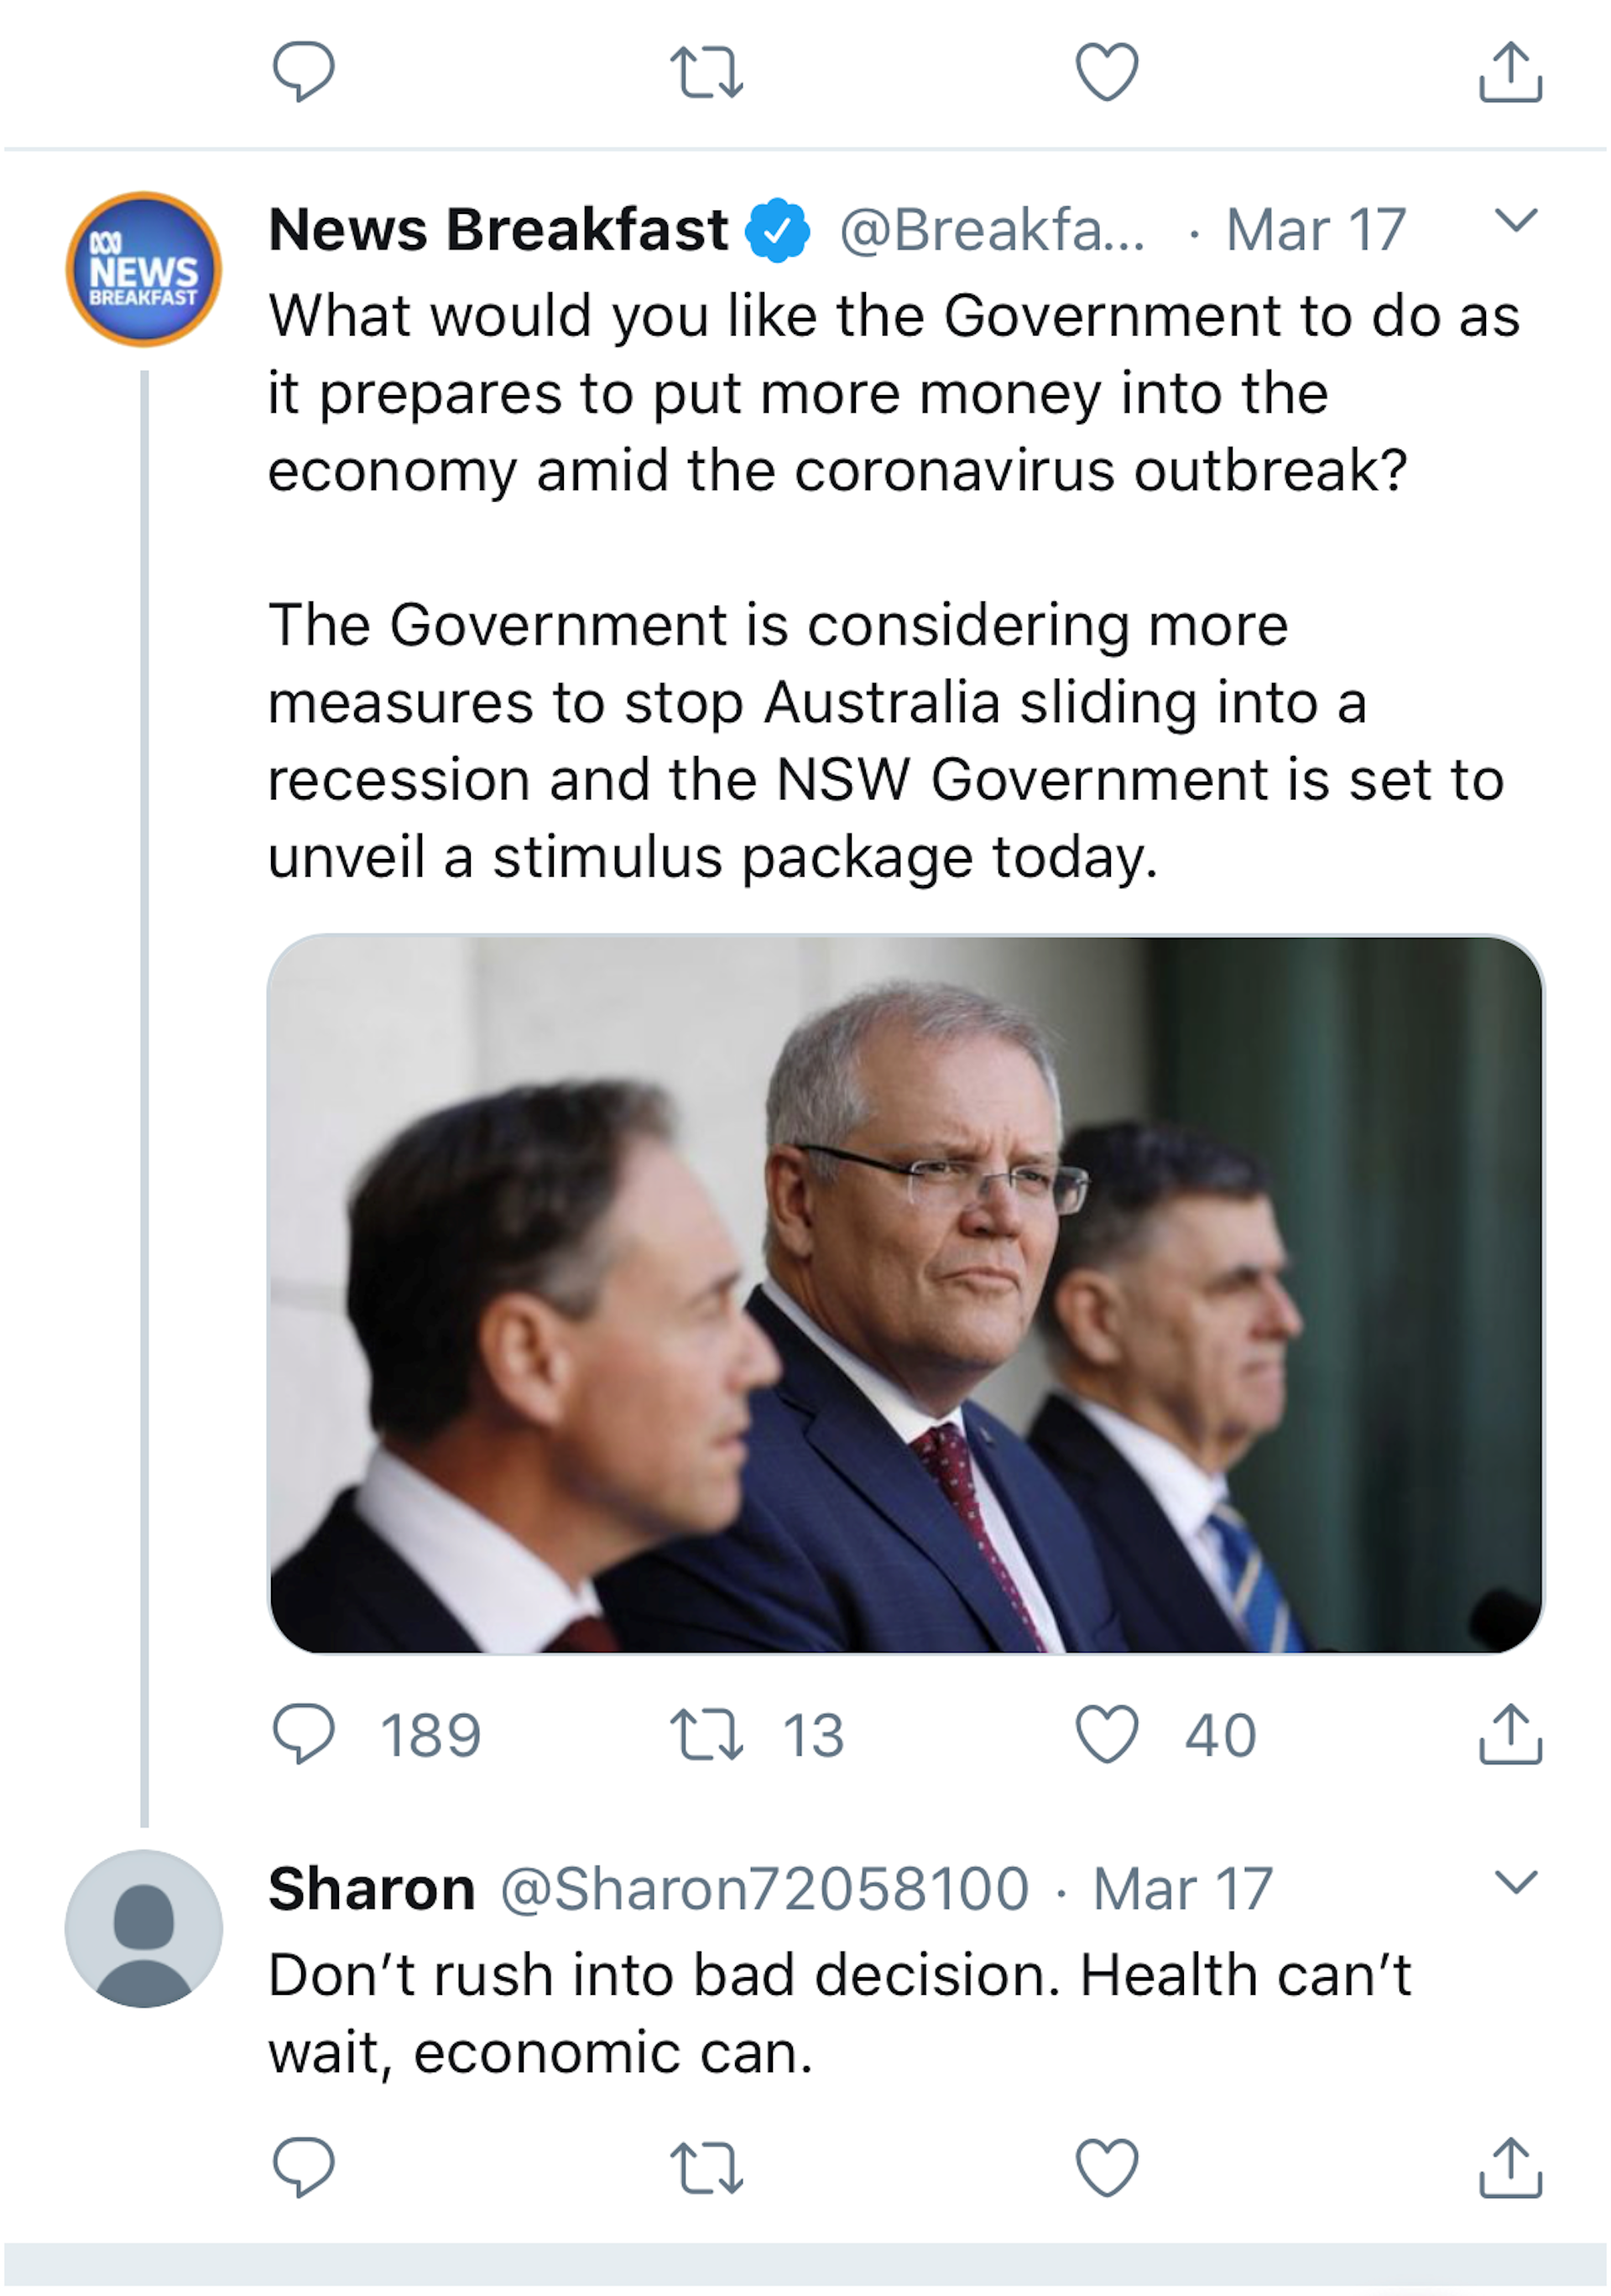1611x2296 pixels.
Task: Reply to the tweet at top
Action: coord(303,72)
